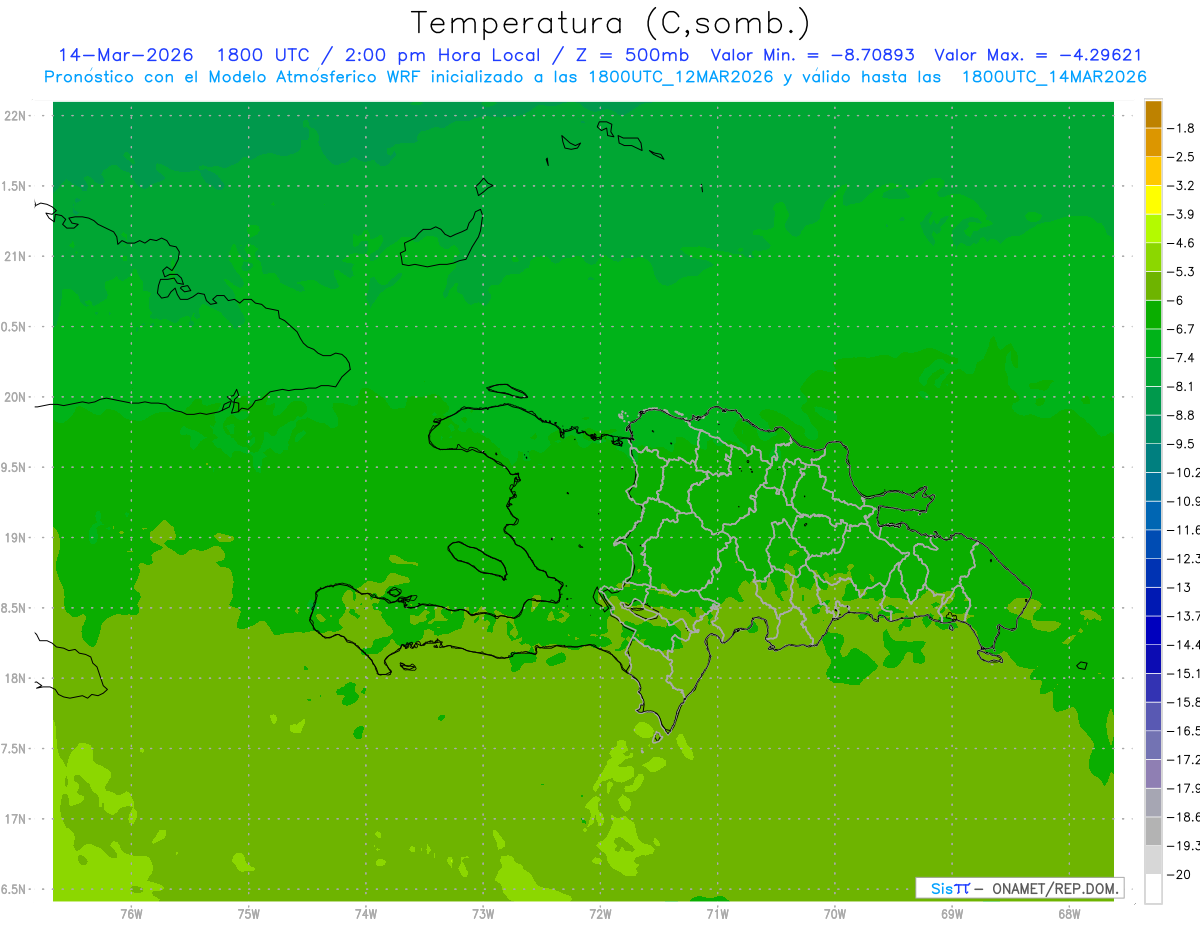Screen dimensions: 1200x927
Task: Click the '-6' color bar label
Action: (1176, 300)
